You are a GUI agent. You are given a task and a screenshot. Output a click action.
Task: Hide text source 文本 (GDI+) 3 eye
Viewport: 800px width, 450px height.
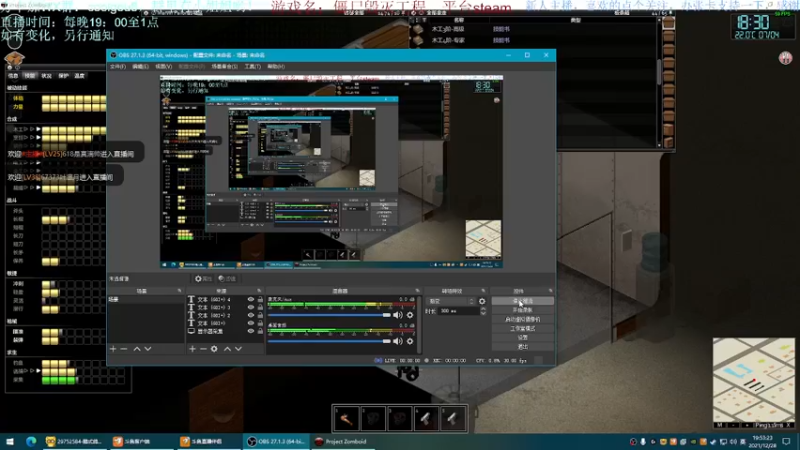click(x=251, y=308)
